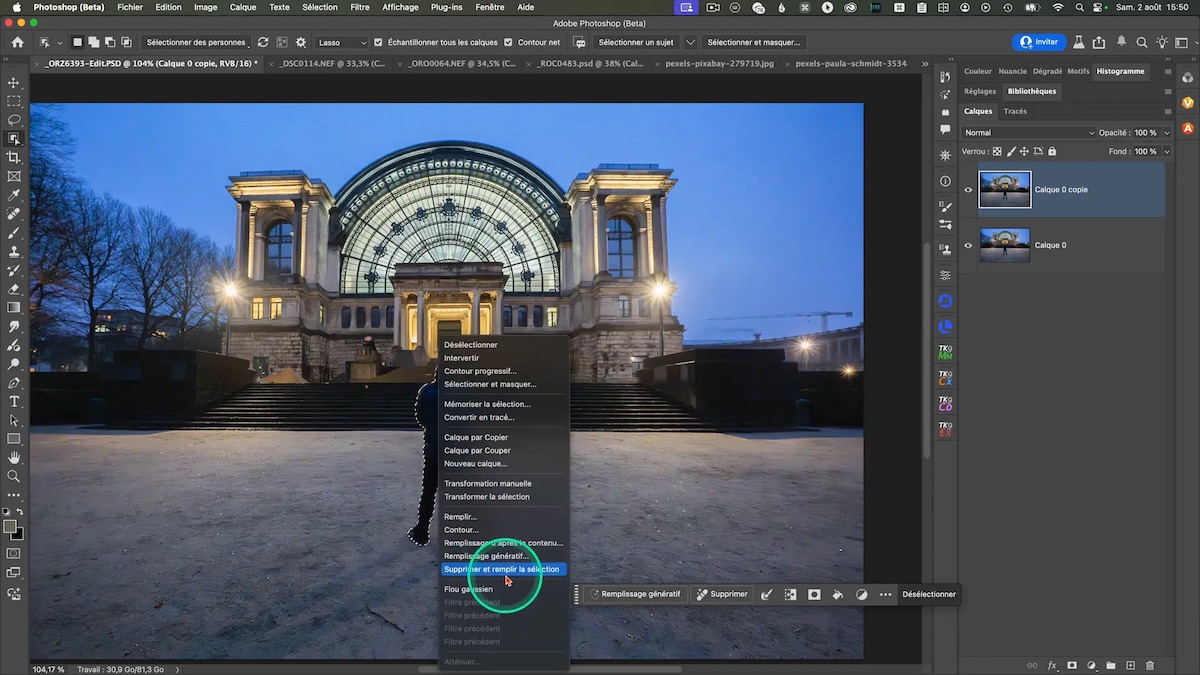Click the share icon next to Inviter

point(1099,43)
